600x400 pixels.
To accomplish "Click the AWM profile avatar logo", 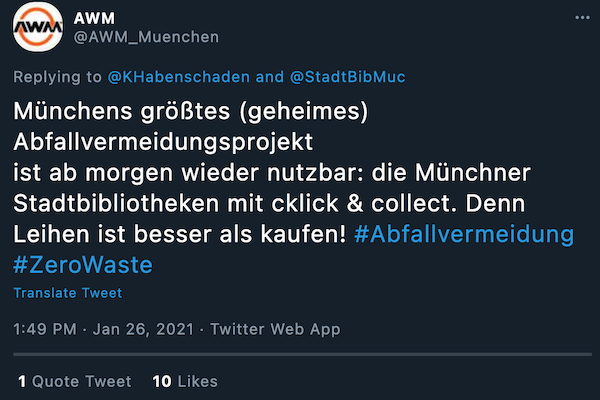I will pyautogui.click(x=39, y=28).
